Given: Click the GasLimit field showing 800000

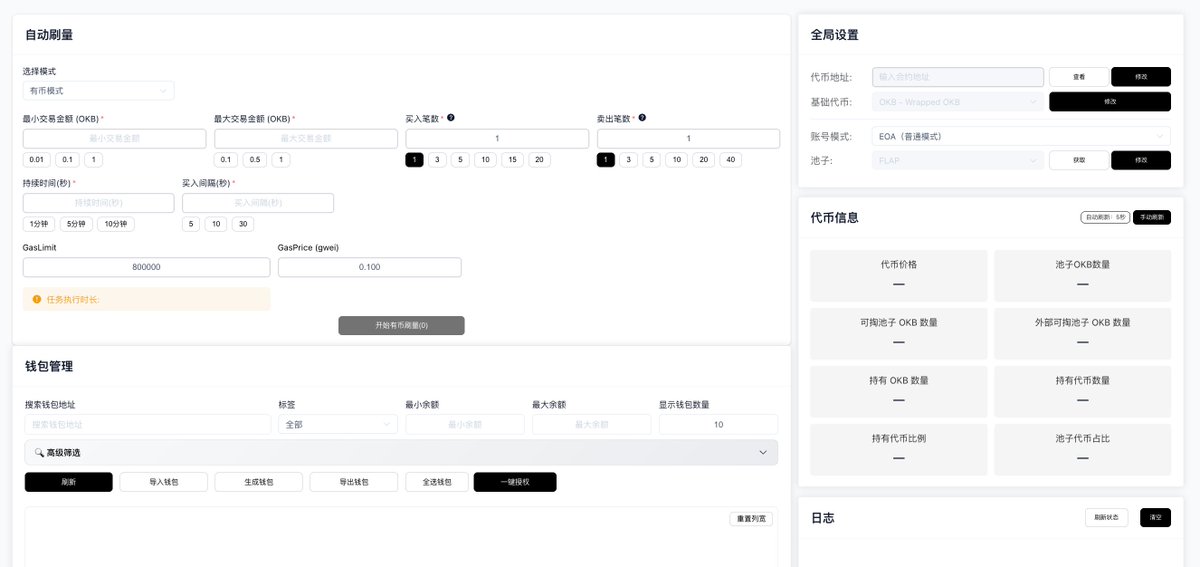Looking at the screenshot, I should 146,267.
